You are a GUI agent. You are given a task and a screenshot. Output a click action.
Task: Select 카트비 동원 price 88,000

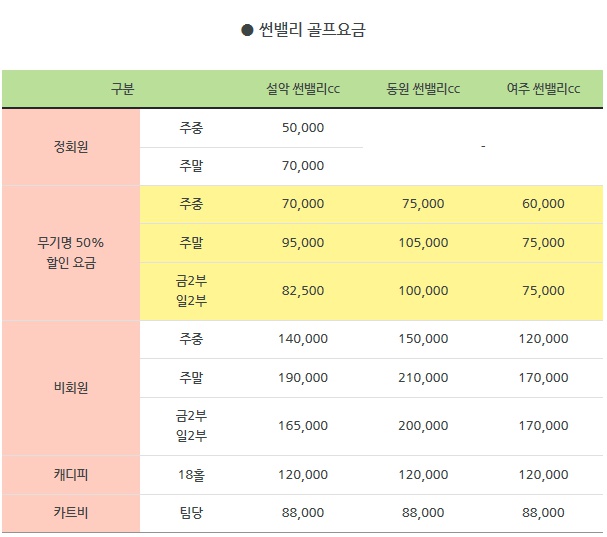coord(423,513)
